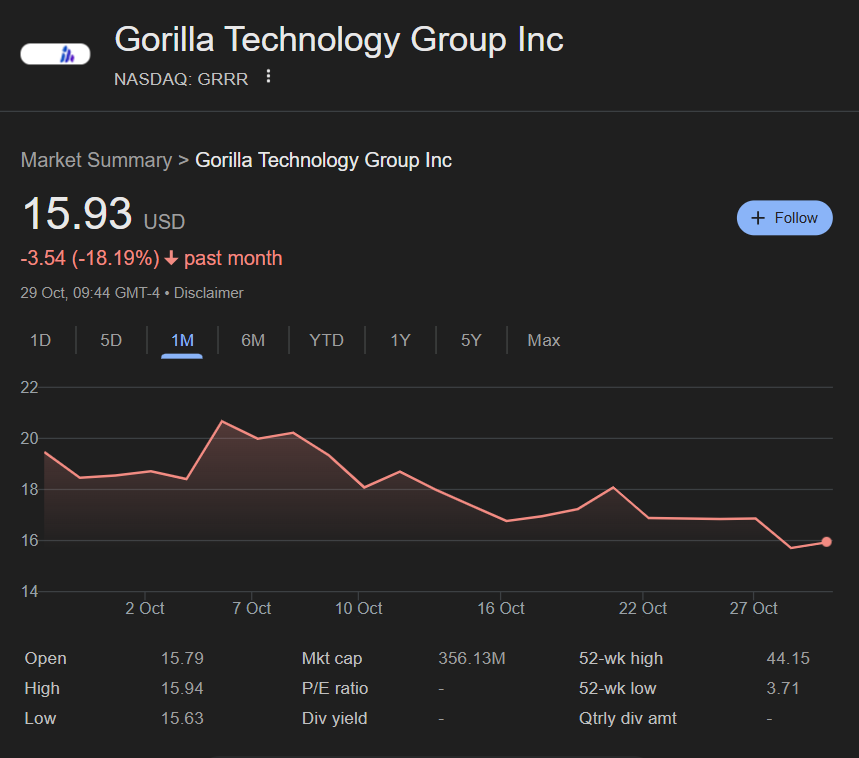Click the 22 Oct axis label
The height and width of the screenshot is (758, 859).
point(643,608)
